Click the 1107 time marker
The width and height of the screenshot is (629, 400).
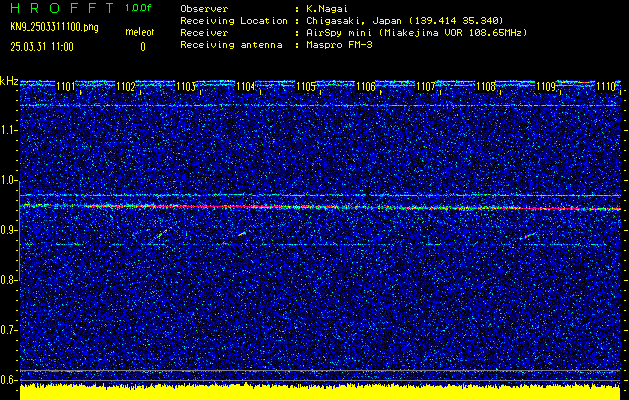(x=426, y=86)
